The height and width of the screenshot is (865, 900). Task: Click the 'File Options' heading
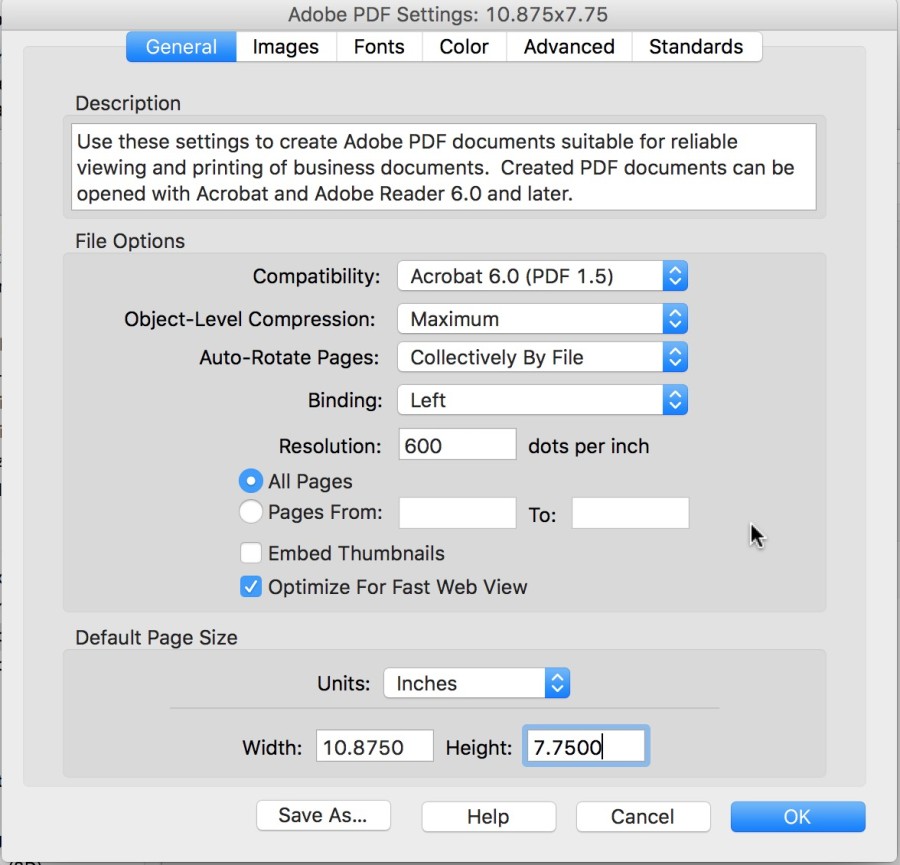pos(130,241)
